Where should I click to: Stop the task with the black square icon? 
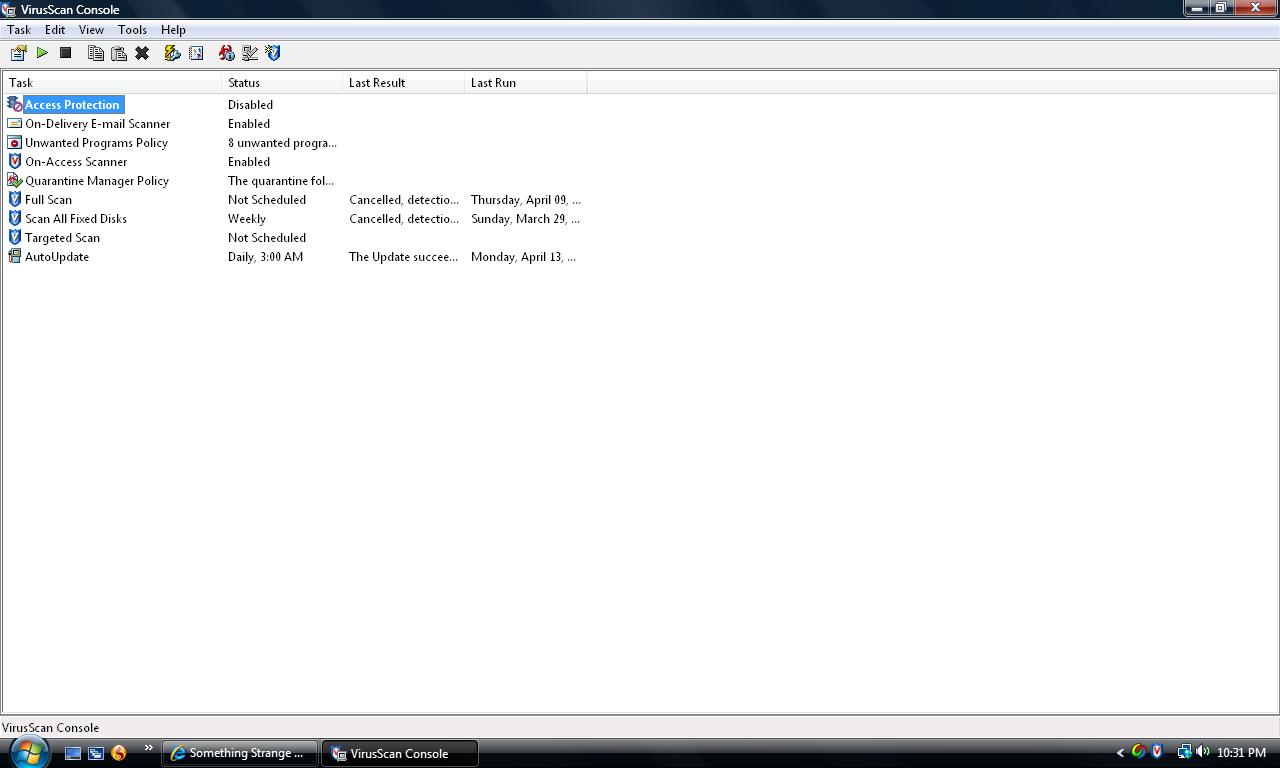(x=65, y=53)
